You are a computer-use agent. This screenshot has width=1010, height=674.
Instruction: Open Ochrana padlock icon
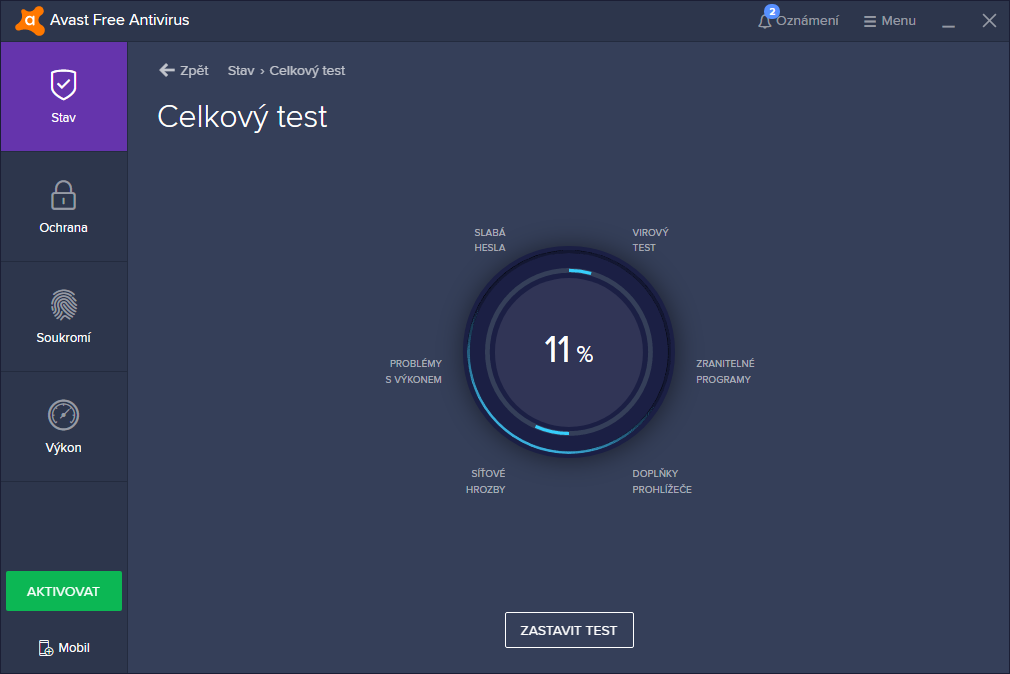[x=64, y=195]
